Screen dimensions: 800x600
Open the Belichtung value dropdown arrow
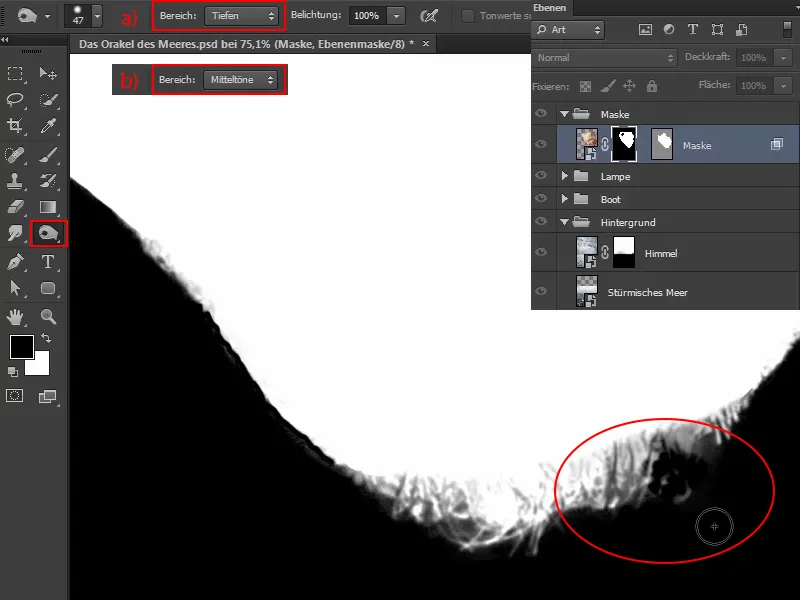396,16
